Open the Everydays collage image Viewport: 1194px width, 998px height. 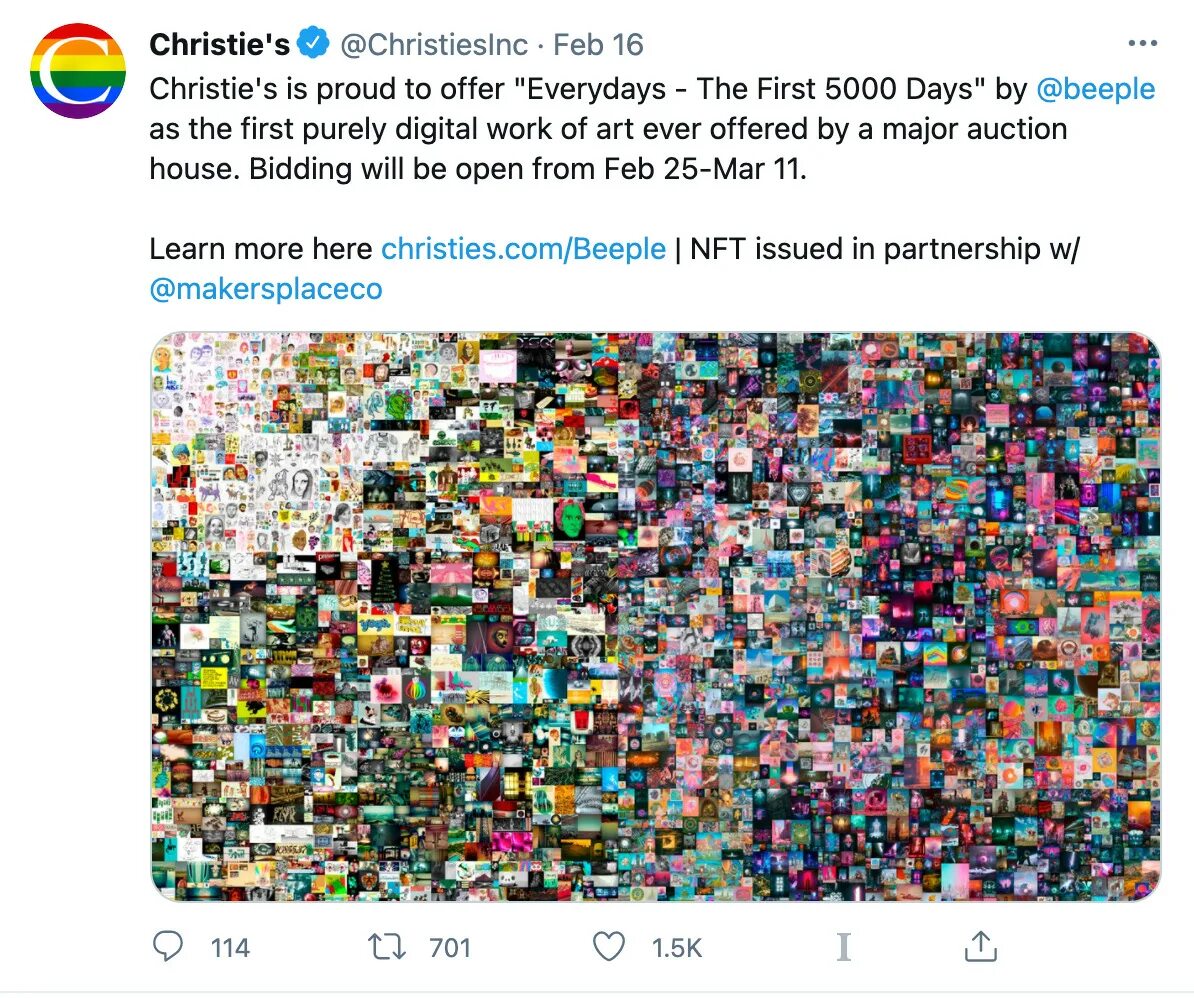pyautogui.click(x=656, y=617)
